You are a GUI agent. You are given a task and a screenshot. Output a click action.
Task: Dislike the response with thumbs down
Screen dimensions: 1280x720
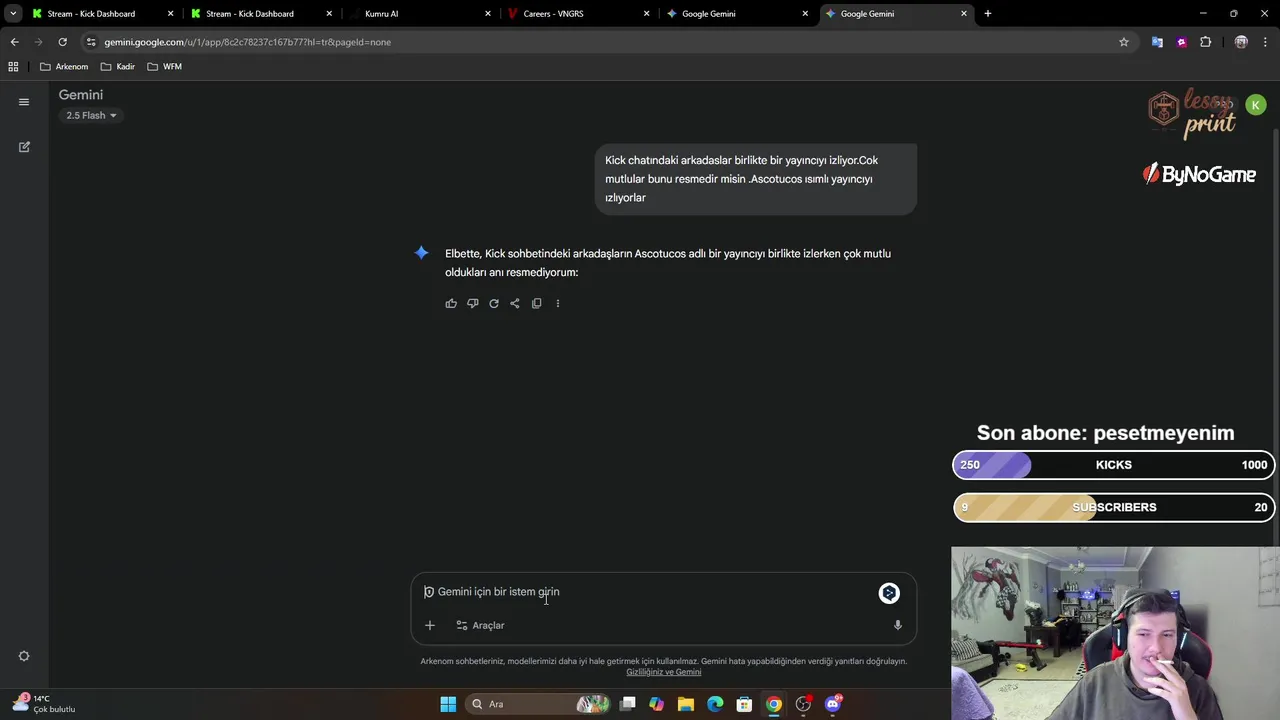tap(472, 303)
